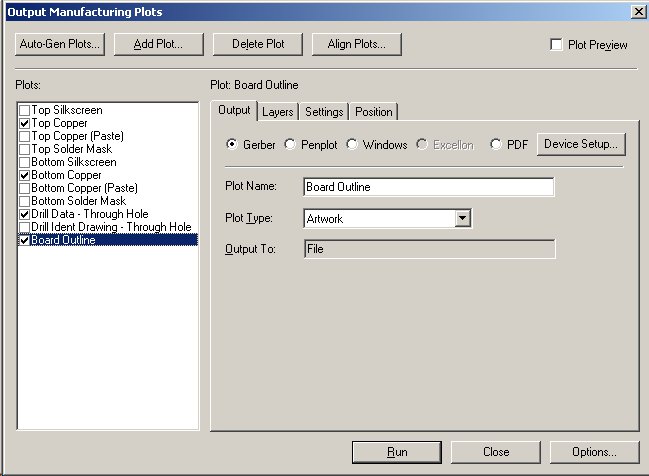The image size is (649, 476).
Task: Click the Plot Name text field
Action: point(428,187)
